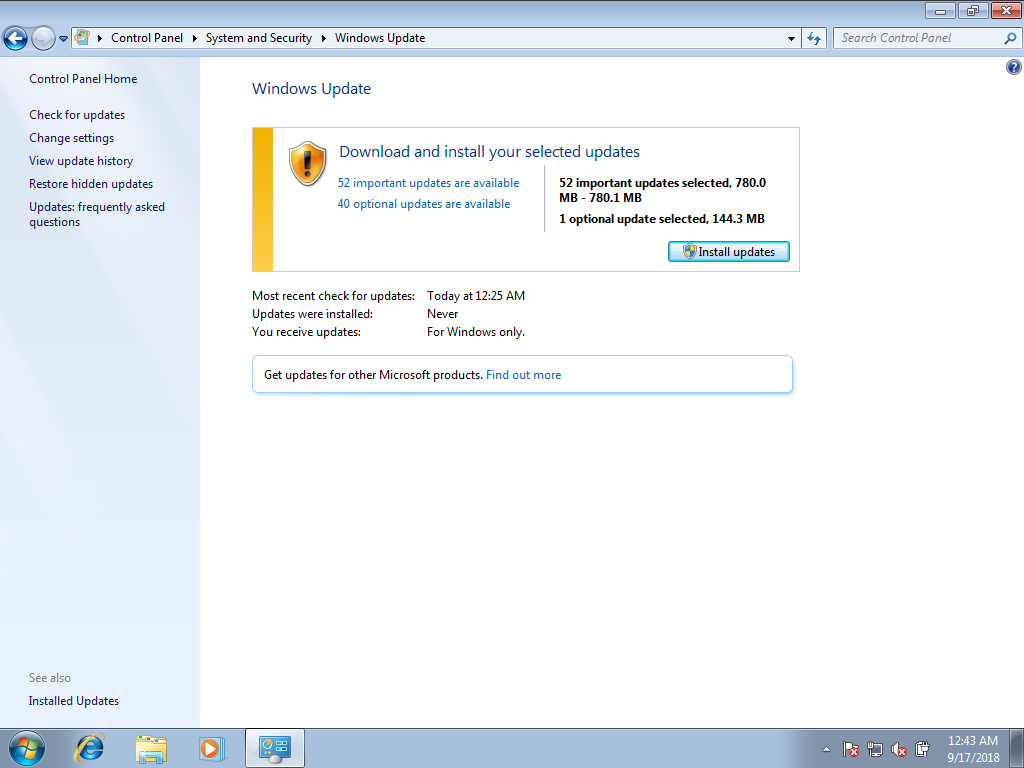Open Windows Media Player from taskbar

(x=212, y=748)
